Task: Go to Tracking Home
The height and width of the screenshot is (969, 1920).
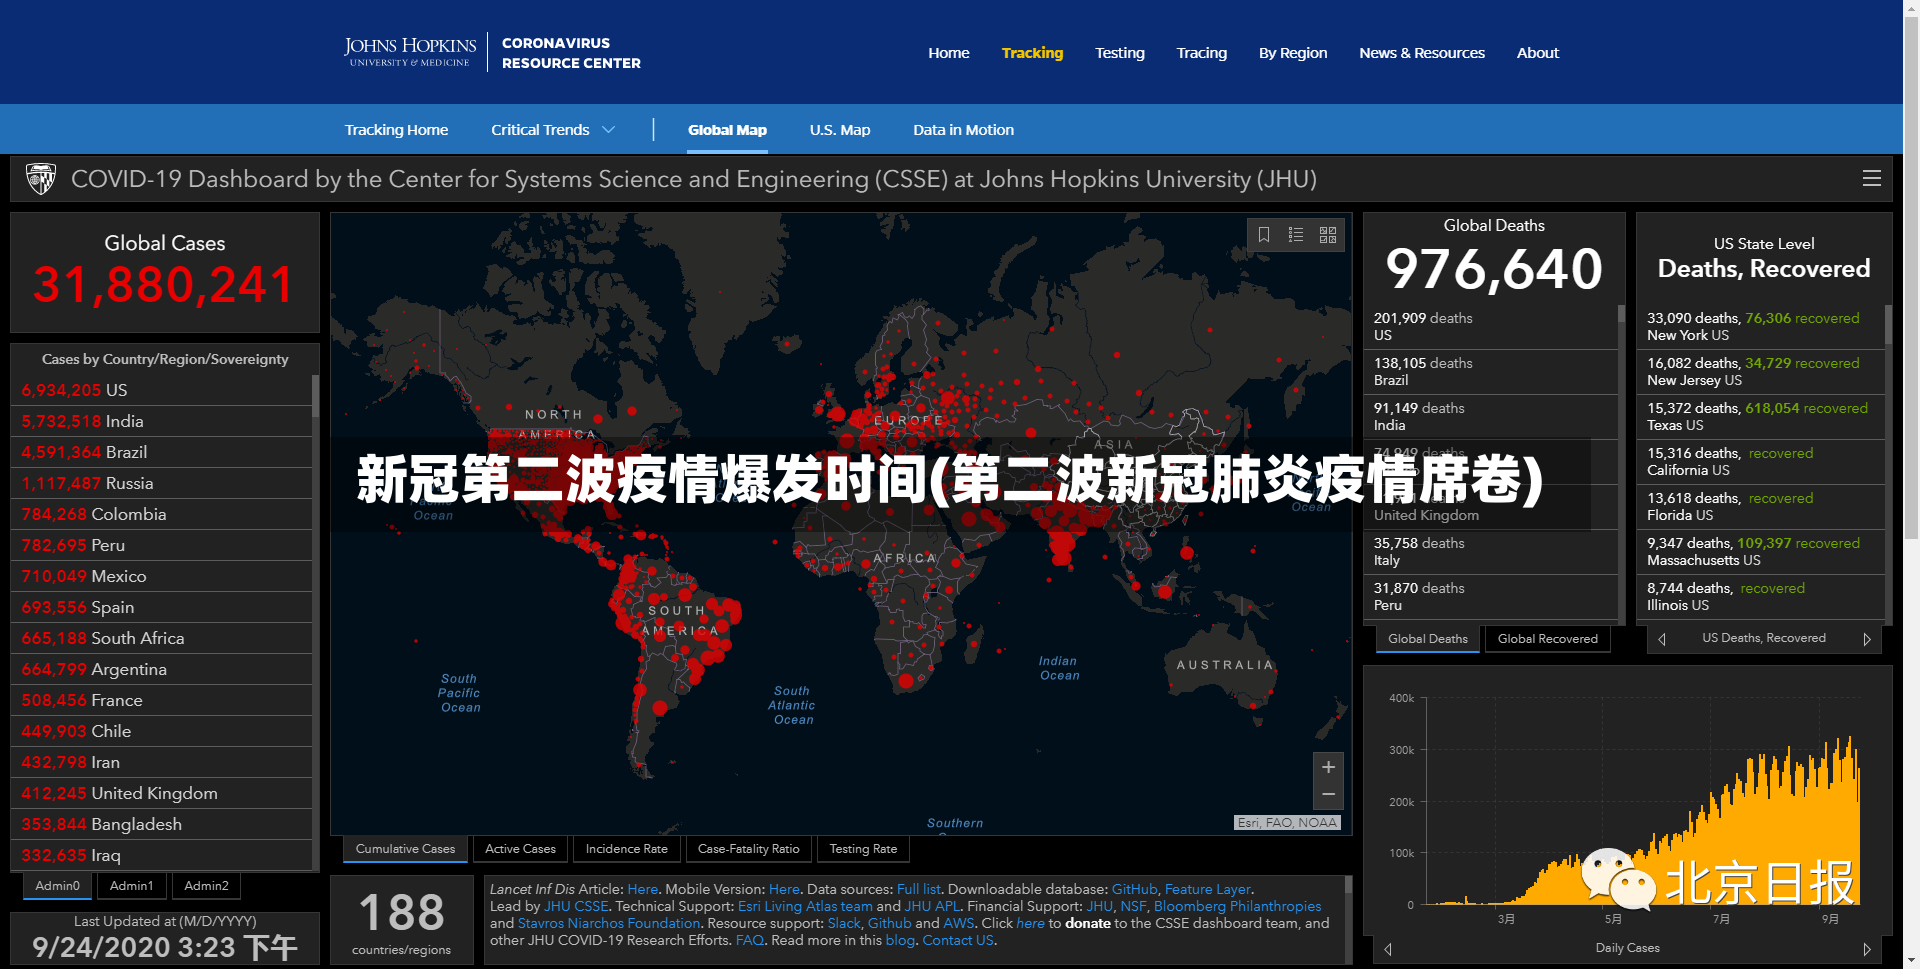Action: coord(396,130)
